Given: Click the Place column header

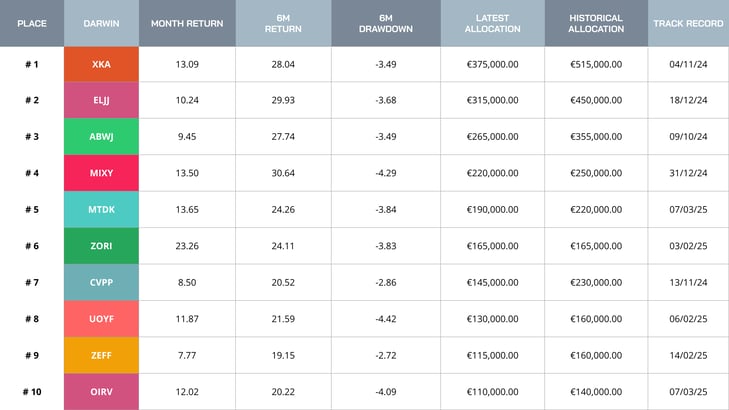Looking at the screenshot, I should (x=32, y=23).
